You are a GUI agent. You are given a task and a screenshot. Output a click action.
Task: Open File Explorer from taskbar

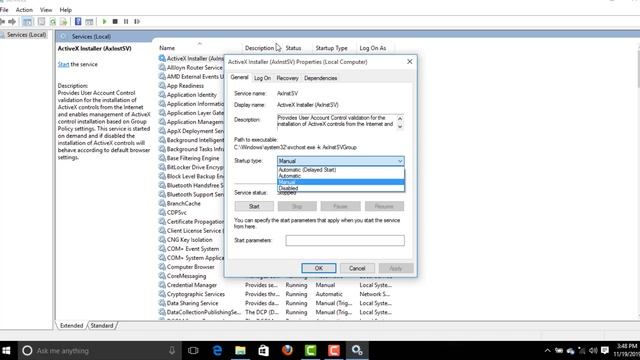coord(240,350)
